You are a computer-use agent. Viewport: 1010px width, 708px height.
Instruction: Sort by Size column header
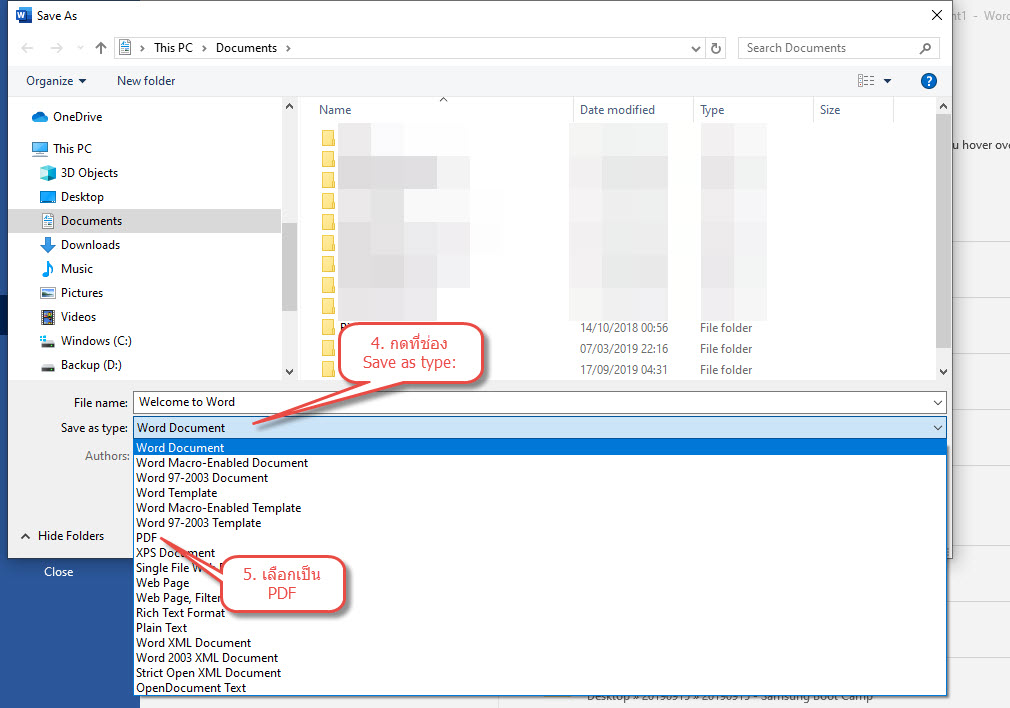click(x=830, y=110)
